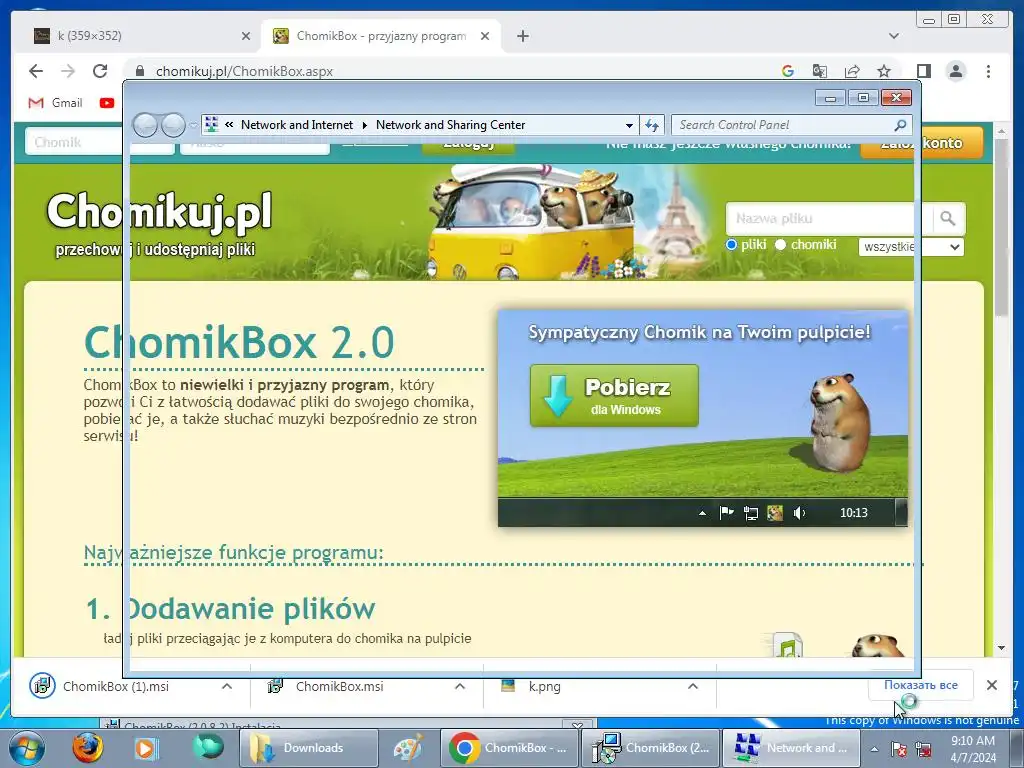Open media player taskbar icon
This screenshot has width=1024, height=768.
146,748
